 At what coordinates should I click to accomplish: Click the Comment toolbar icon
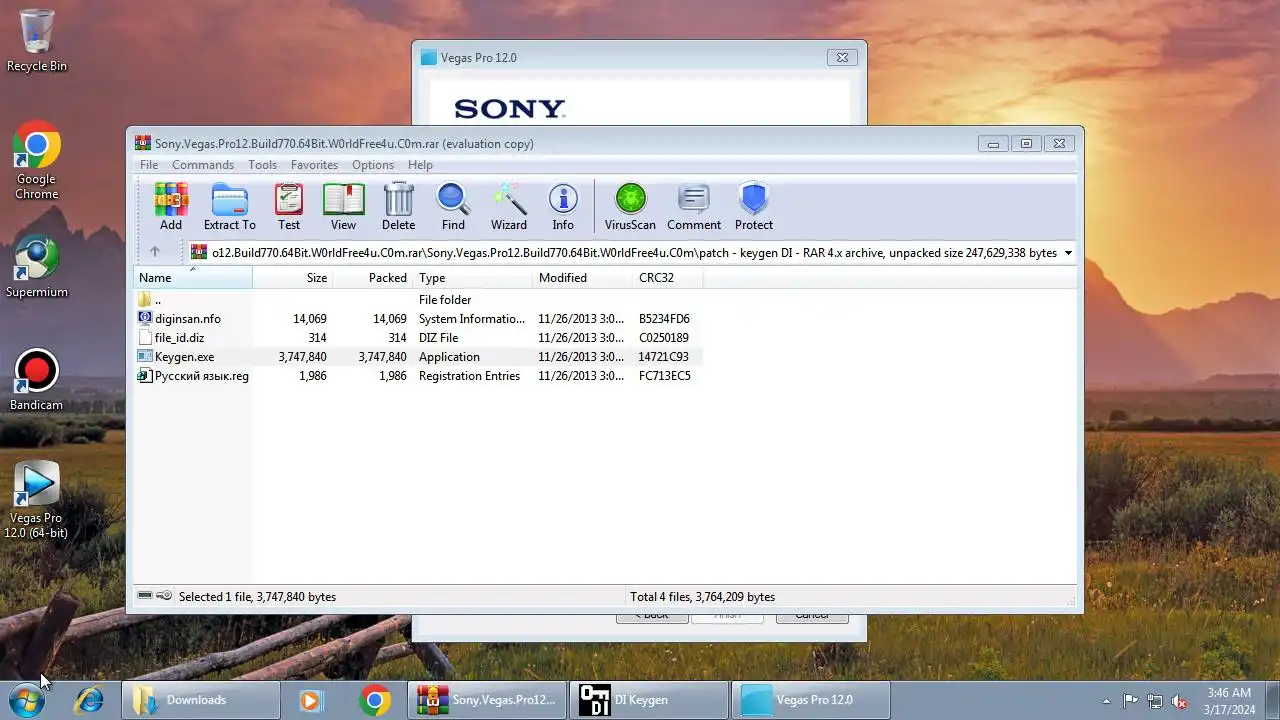694,207
